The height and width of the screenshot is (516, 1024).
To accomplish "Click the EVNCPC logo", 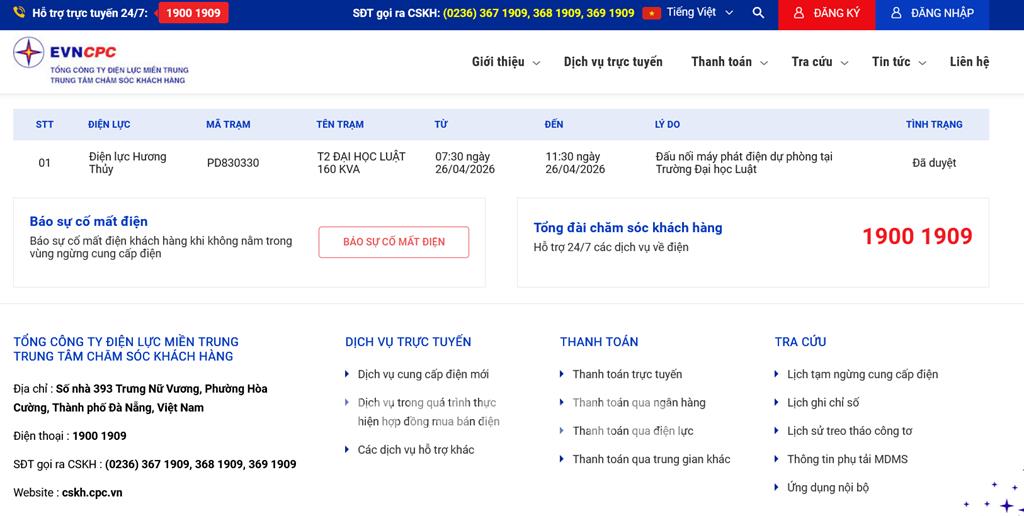I will point(100,62).
